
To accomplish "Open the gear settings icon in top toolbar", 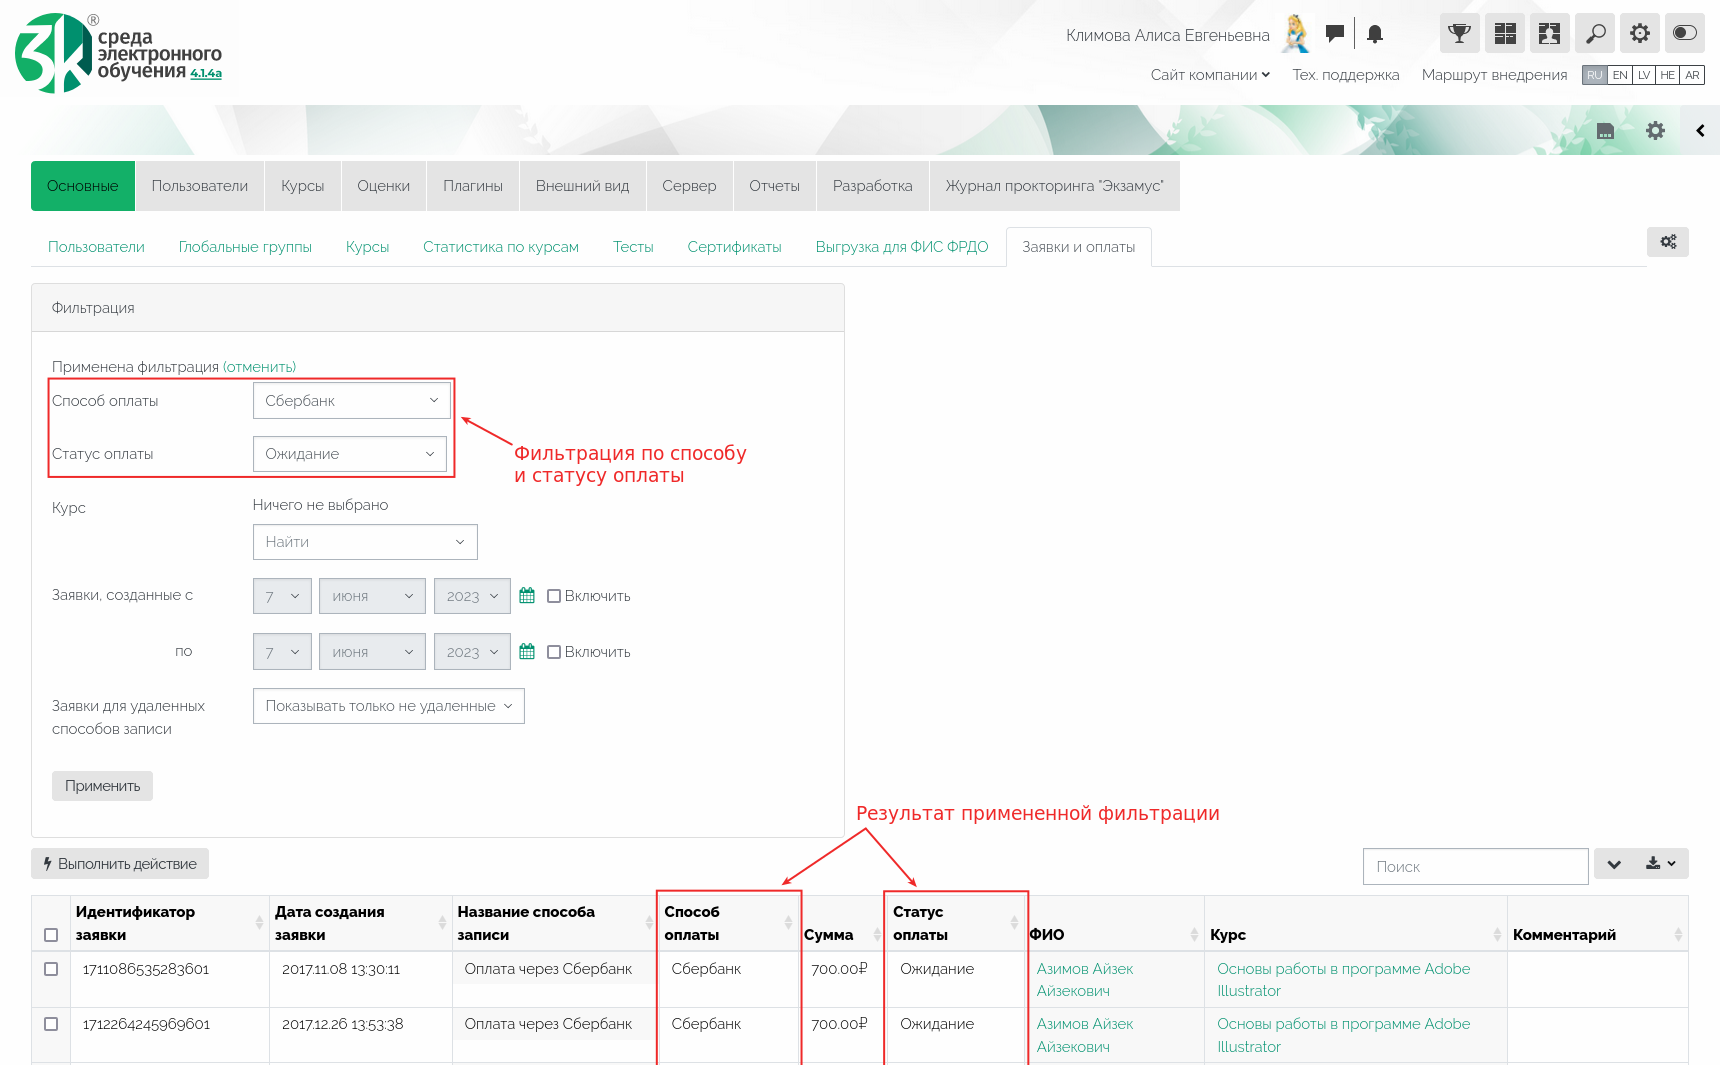I will (1640, 33).
